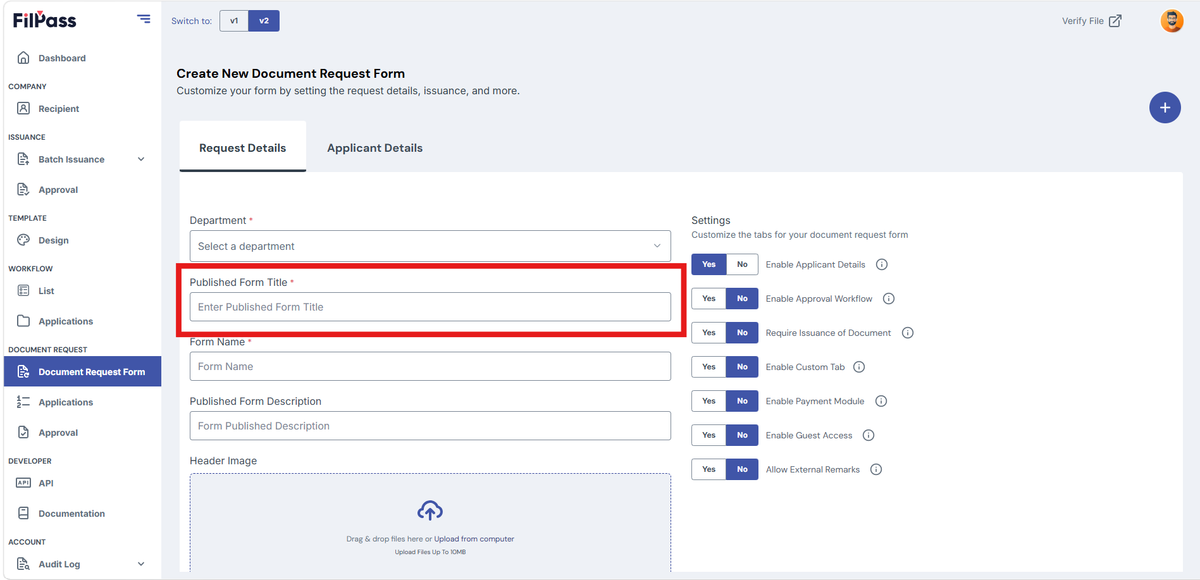Expand Batch Issuance in the sidebar
1200x580 pixels.
[x=140, y=159]
